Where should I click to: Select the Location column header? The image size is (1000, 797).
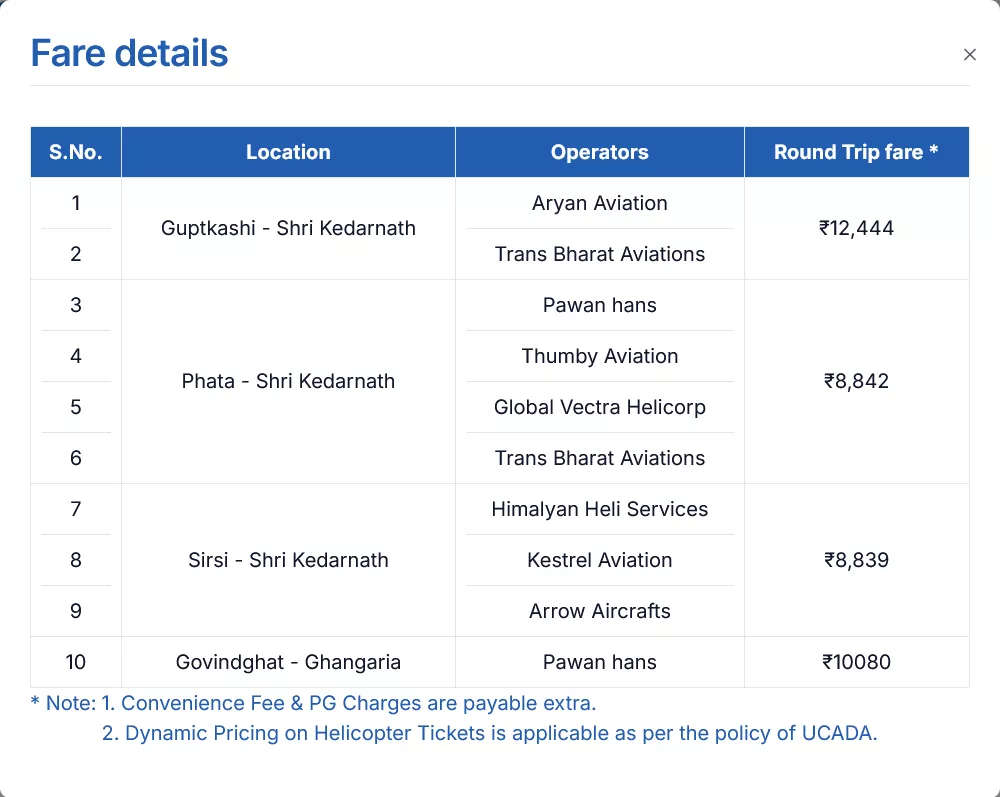click(288, 152)
